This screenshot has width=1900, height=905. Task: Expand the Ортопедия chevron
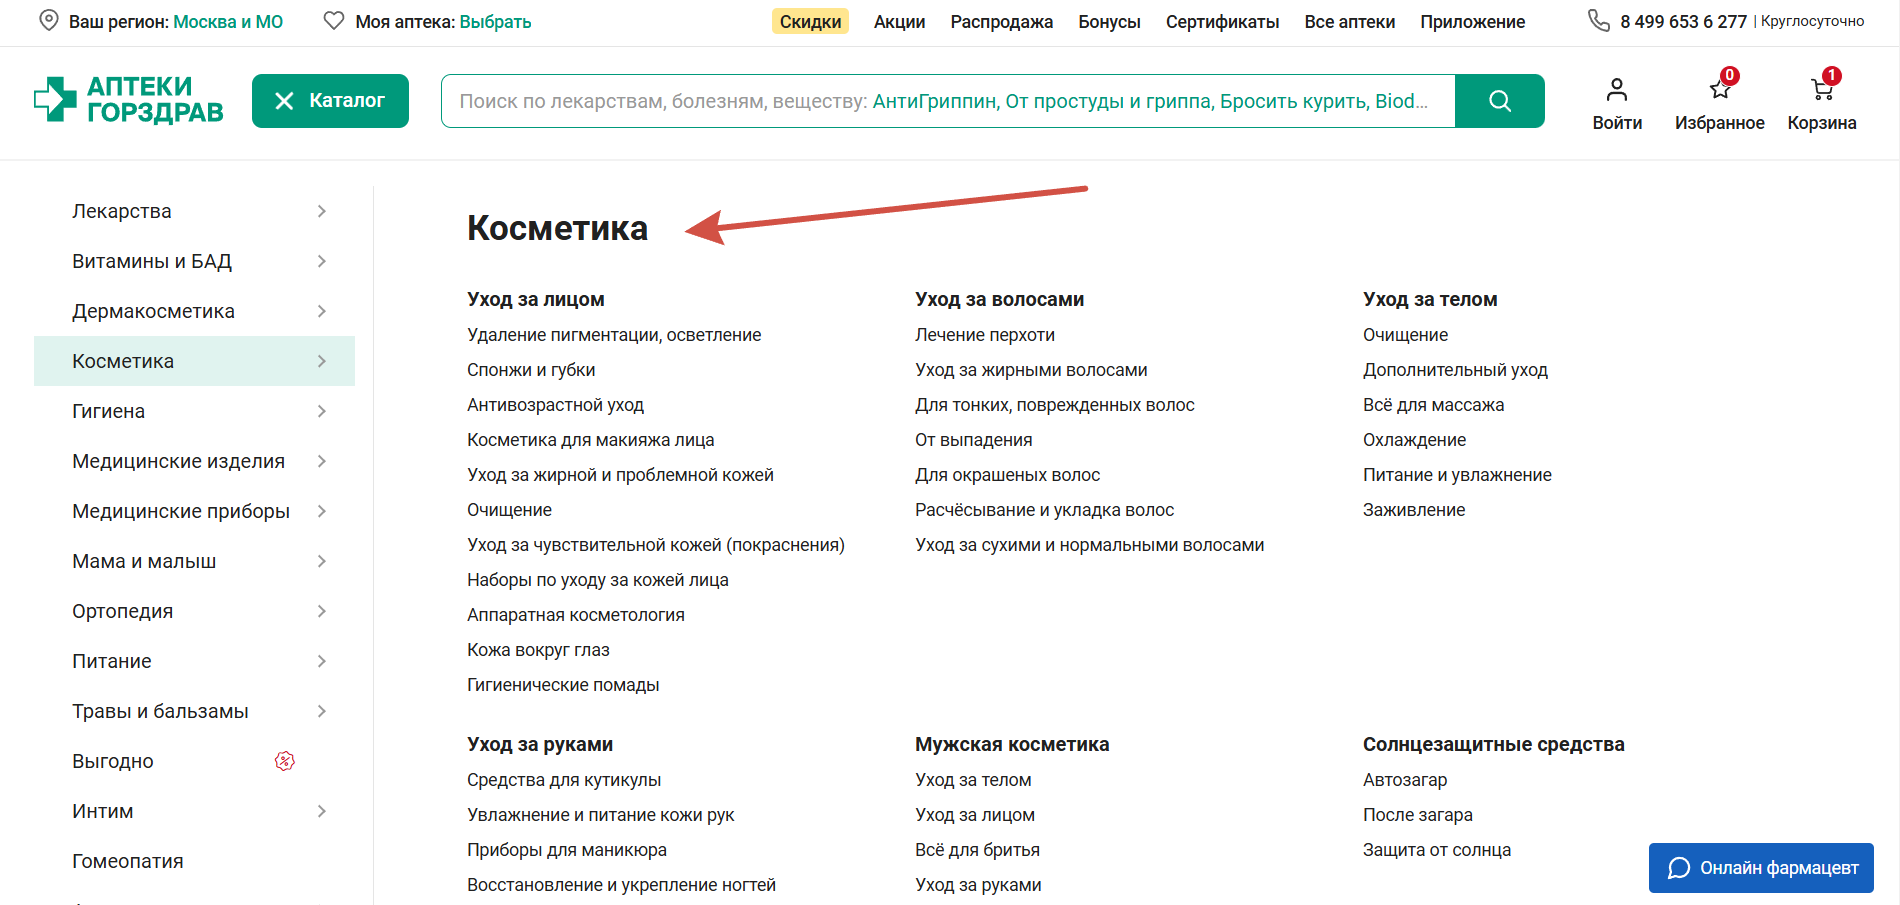coord(322,611)
